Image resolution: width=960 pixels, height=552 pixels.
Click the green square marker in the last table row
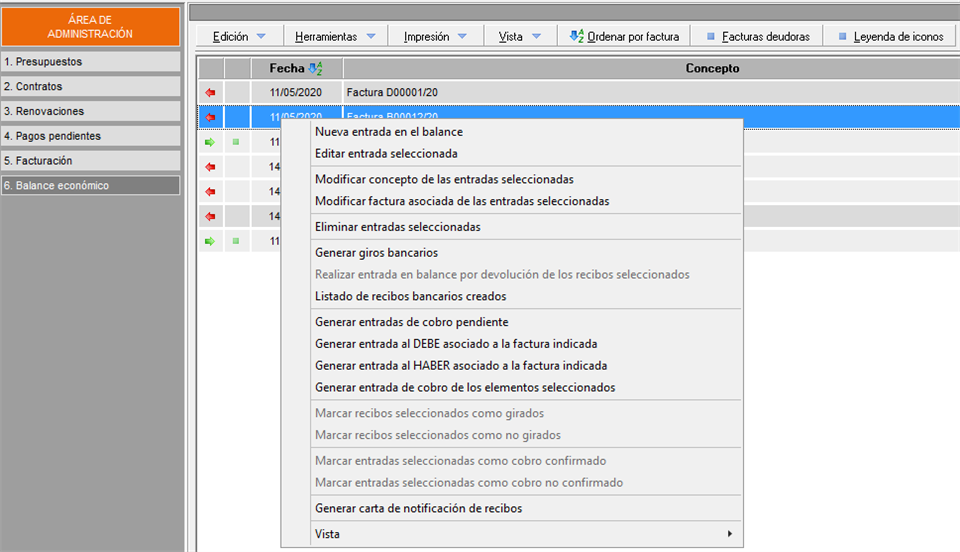click(x=236, y=241)
